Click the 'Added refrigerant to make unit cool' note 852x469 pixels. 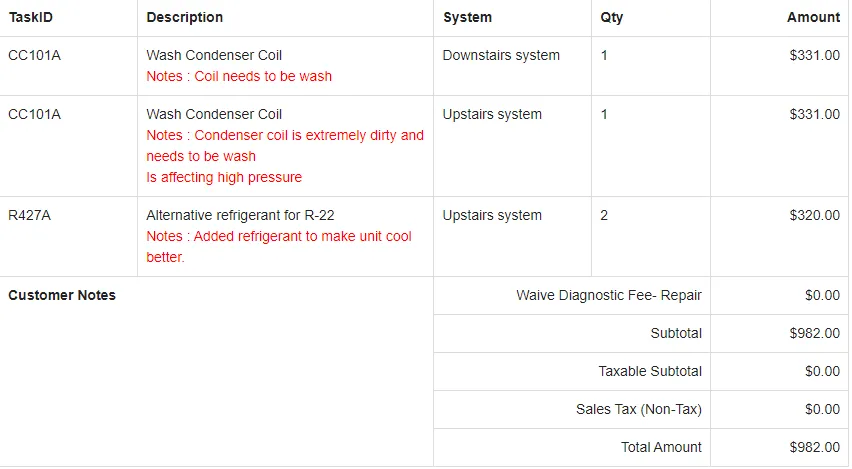click(279, 236)
